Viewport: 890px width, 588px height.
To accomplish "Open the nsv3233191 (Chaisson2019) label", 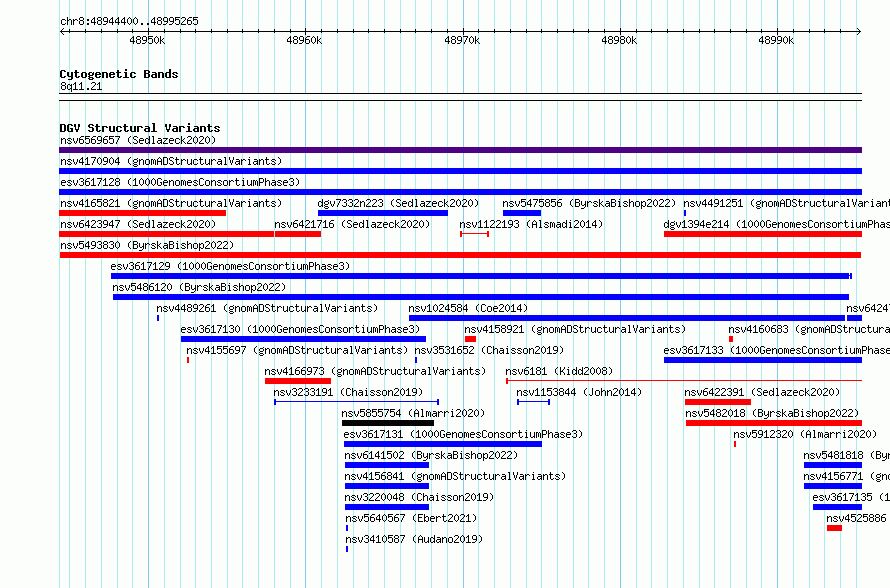I will pyautogui.click(x=348, y=392).
